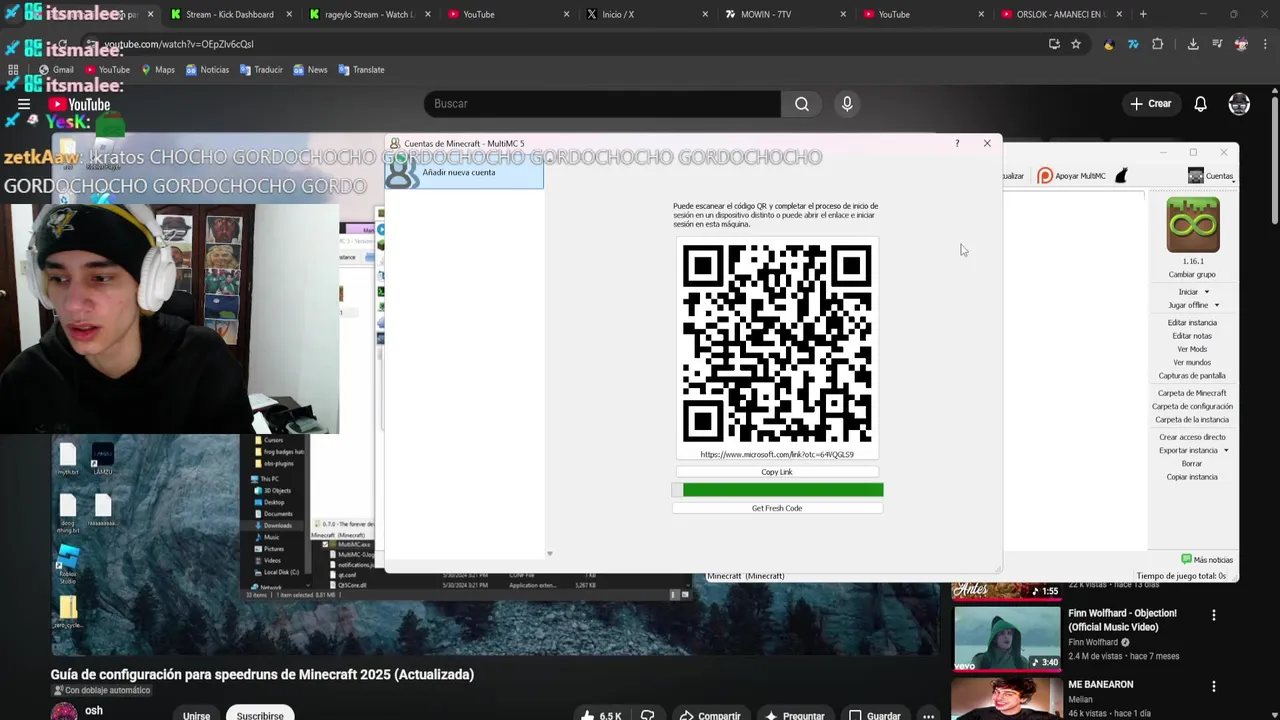
Task: Open browser extensions puzzle icon
Action: point(1158,44)
